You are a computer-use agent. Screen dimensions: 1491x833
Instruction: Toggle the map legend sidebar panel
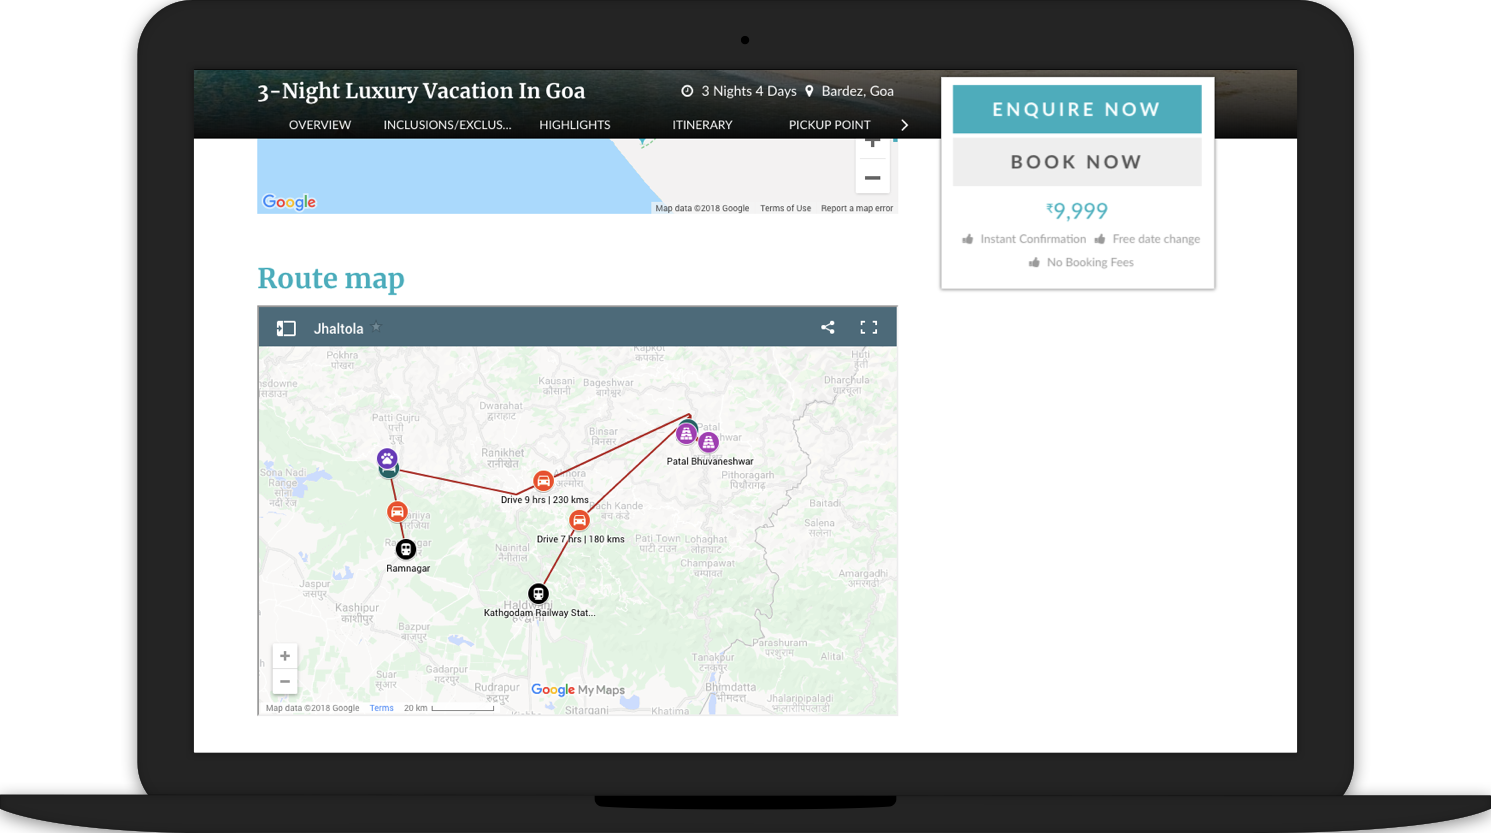coord(286,328)
